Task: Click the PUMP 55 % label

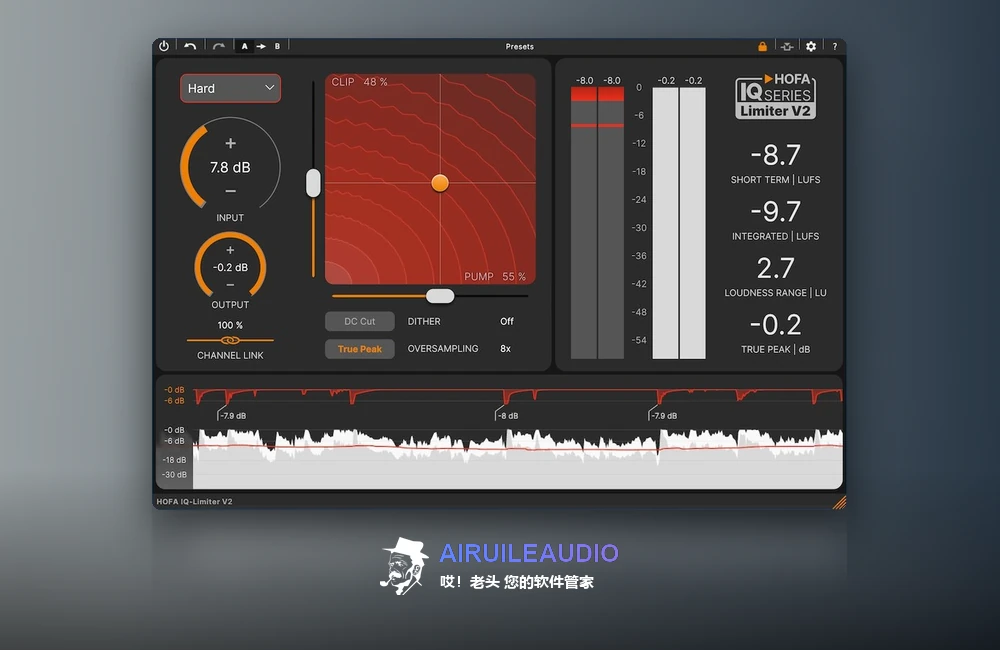Action: [x=495, y=276]
